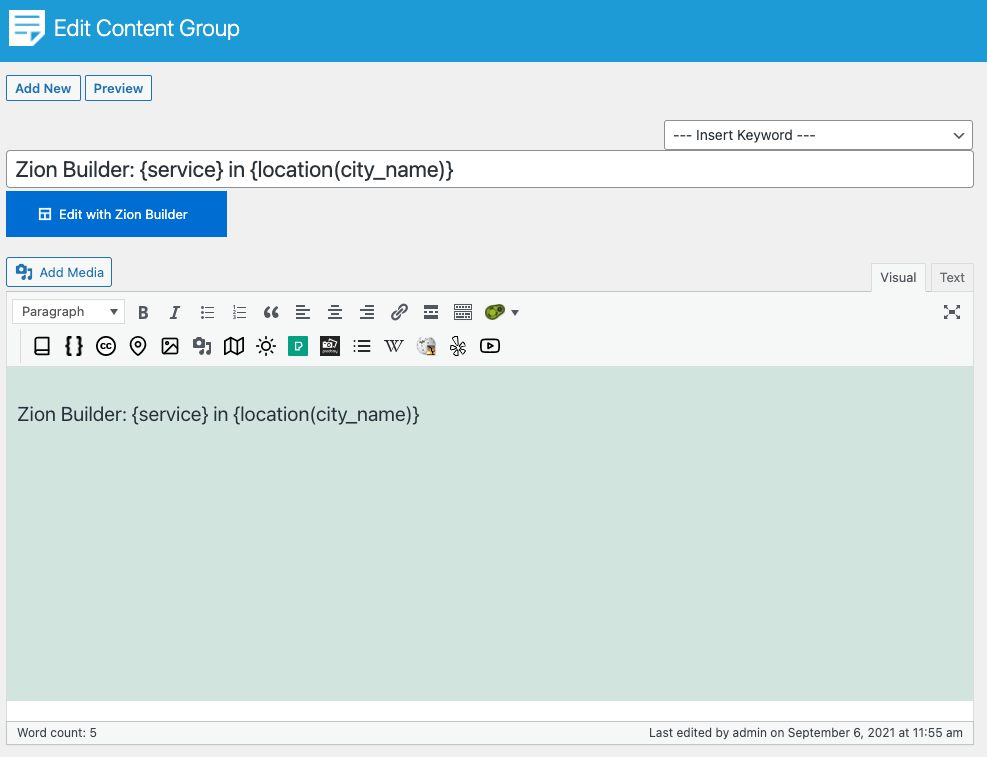Click the Edit Content Group header icon
Image resolution: width=987 pixels, height=757 pixels.
click(x=27, y=28)
